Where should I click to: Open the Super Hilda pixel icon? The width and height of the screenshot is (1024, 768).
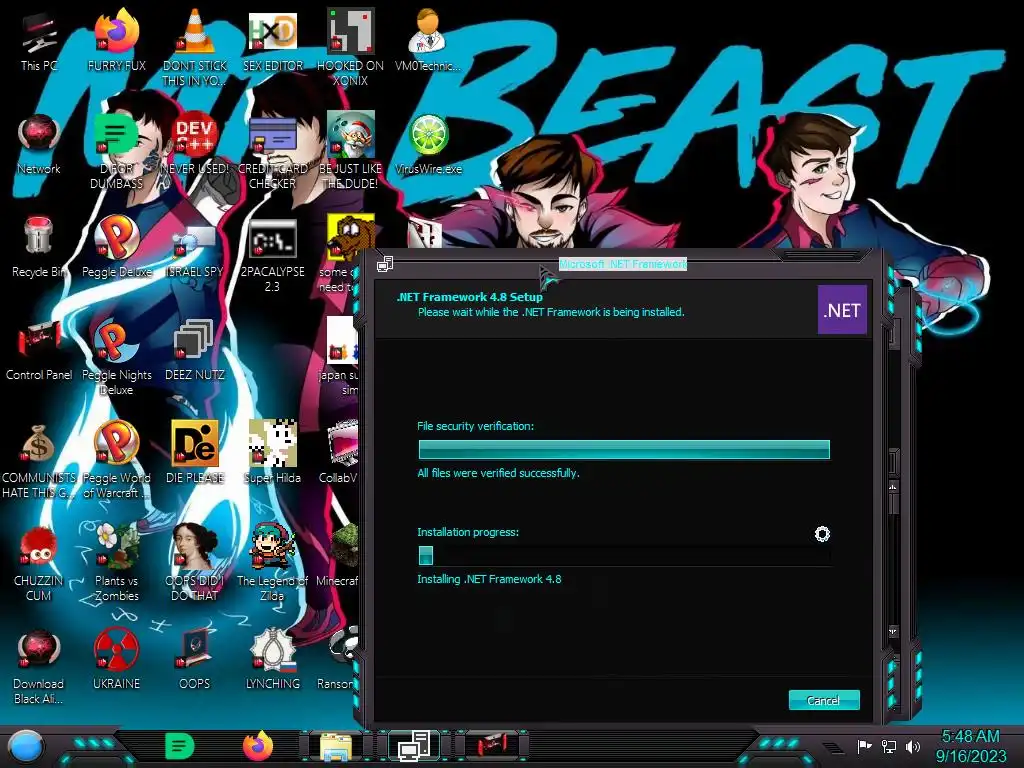pyautogui.click(x=272, y=443)
